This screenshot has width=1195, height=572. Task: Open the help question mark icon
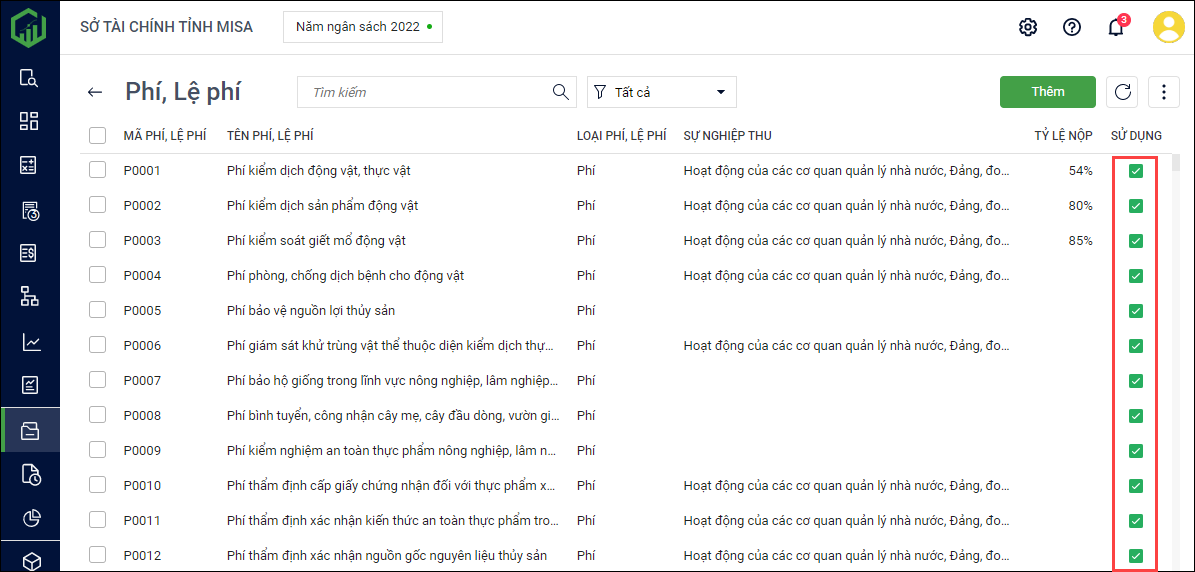tap(1072, 27)
